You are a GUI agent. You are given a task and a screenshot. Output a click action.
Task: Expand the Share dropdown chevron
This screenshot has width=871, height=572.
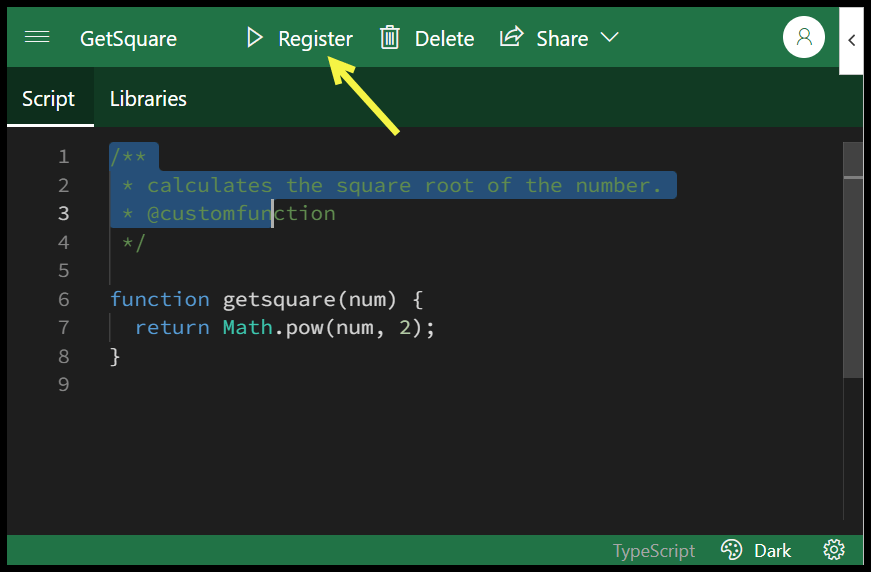(x=609, y=38)
